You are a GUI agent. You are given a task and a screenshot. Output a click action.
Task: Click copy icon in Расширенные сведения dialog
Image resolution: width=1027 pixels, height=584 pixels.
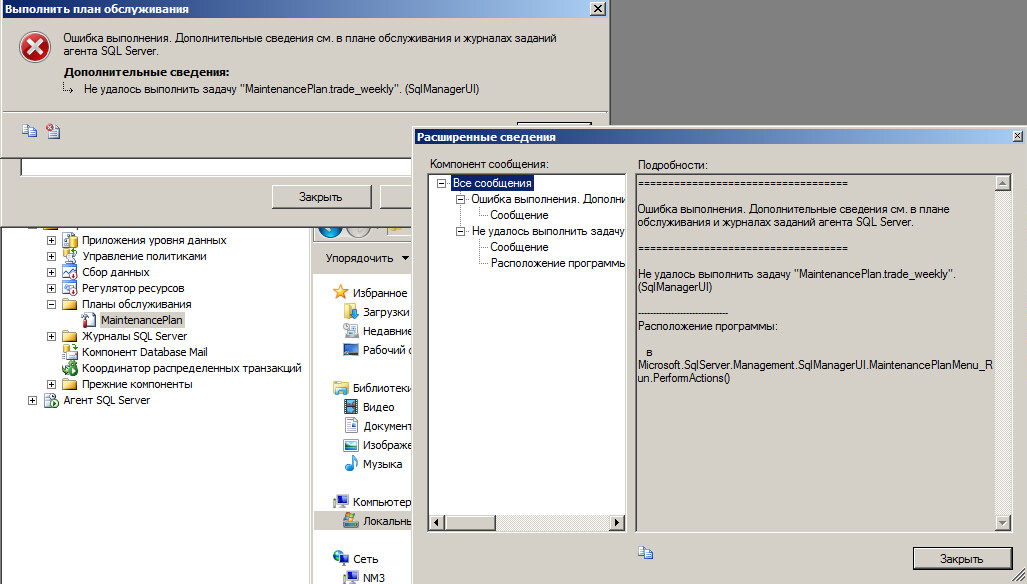tap(646, 553)
